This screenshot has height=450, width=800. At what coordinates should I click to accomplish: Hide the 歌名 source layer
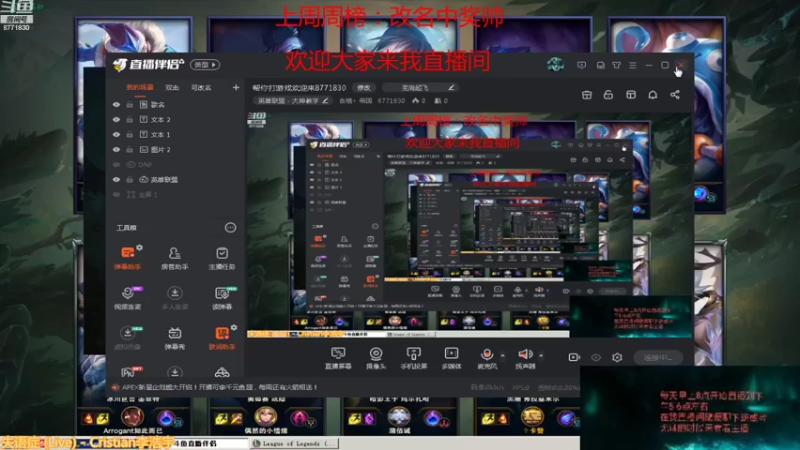pos(116,105)
